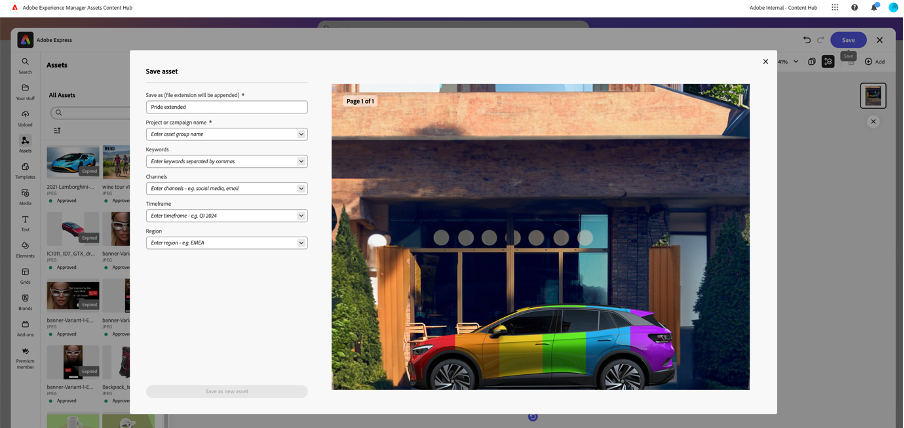904x428 pixels.
Task: Select the page thumbnail on the right
Action: [873, 96]
